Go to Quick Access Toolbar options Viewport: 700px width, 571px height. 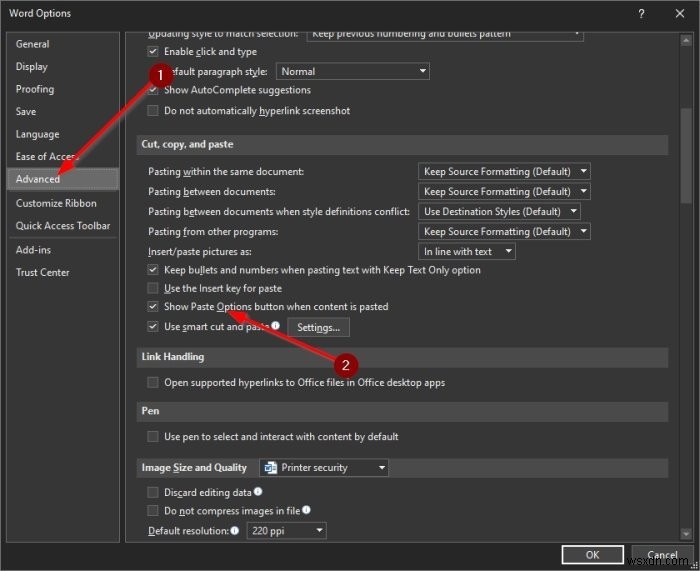tap(63, 225)
